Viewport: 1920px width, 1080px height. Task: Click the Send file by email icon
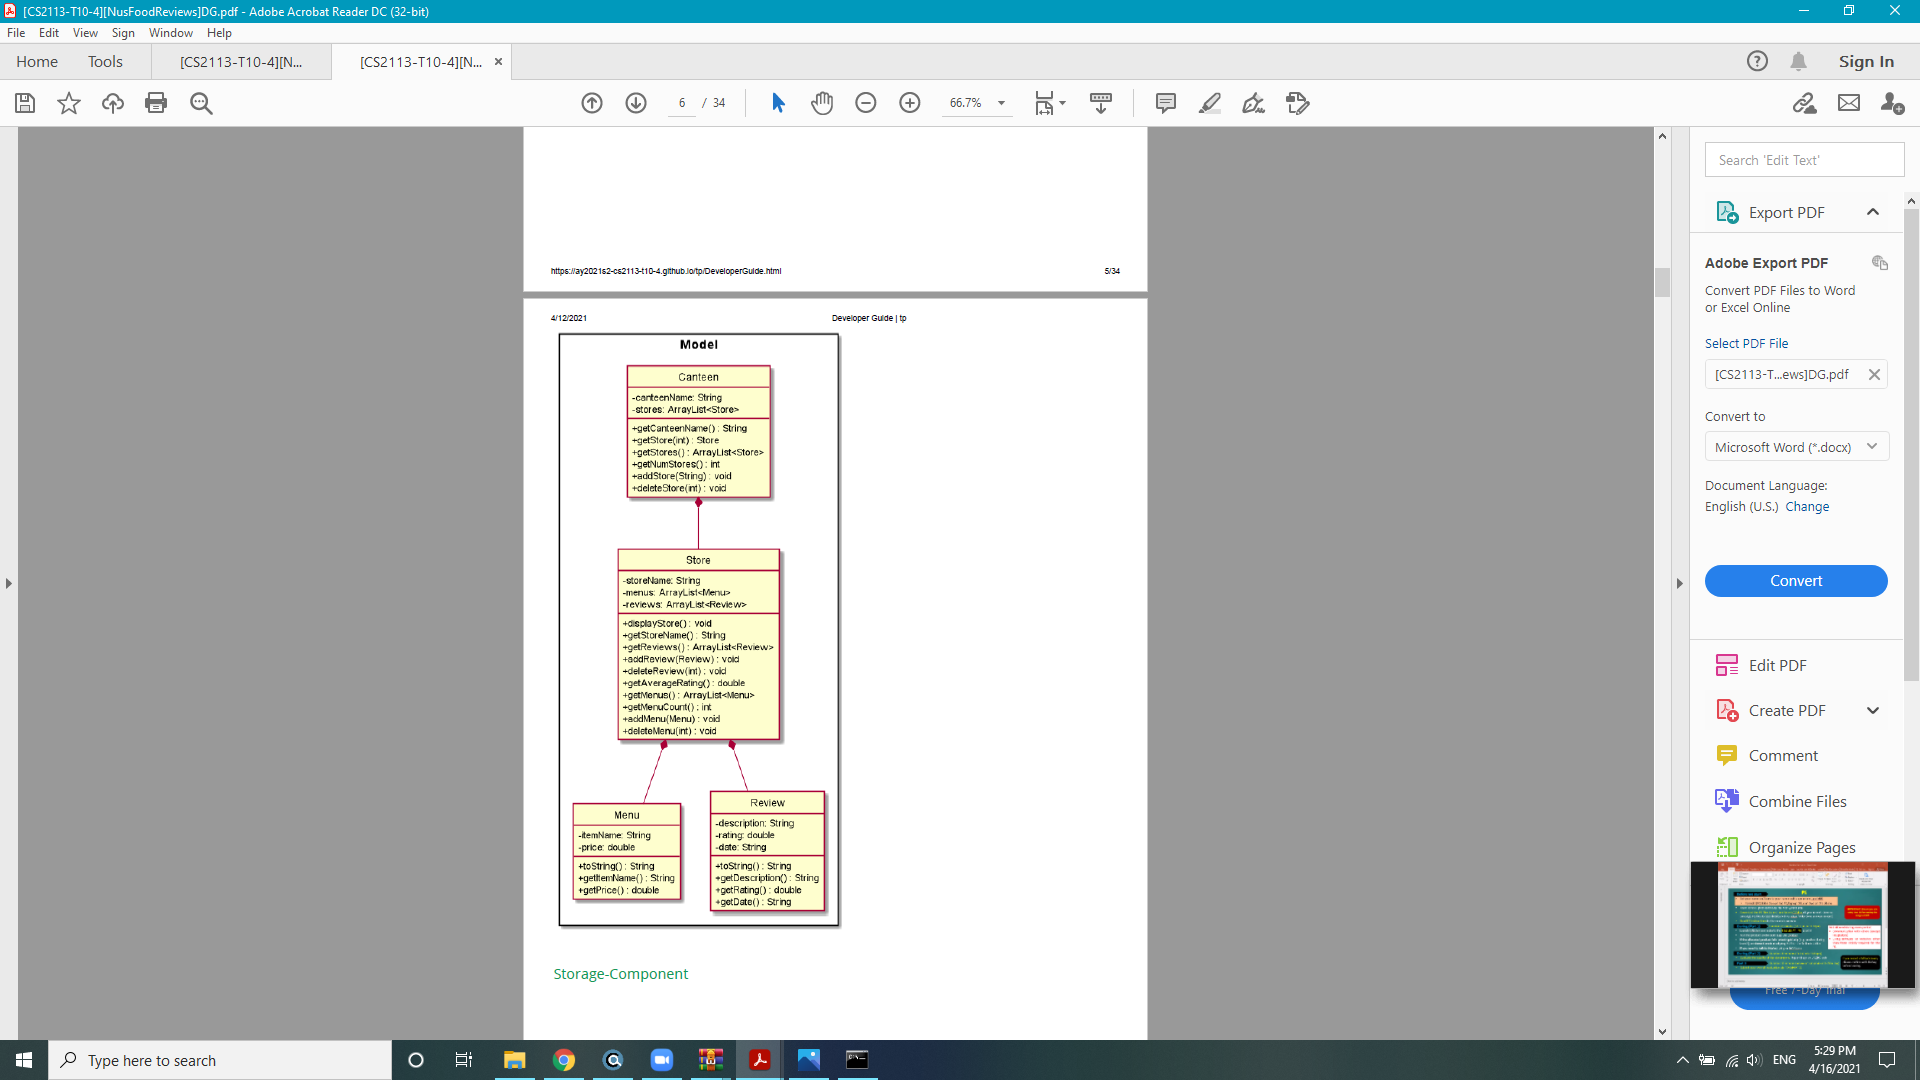click(1849, 103)
